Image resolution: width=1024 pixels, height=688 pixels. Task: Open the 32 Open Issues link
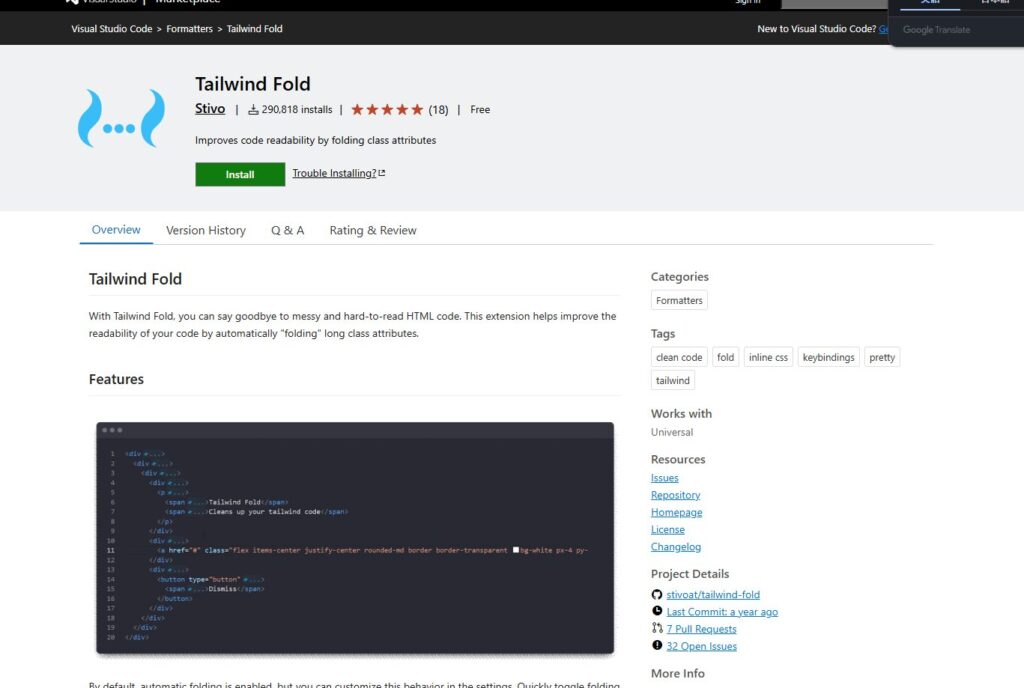click(701, 646)
